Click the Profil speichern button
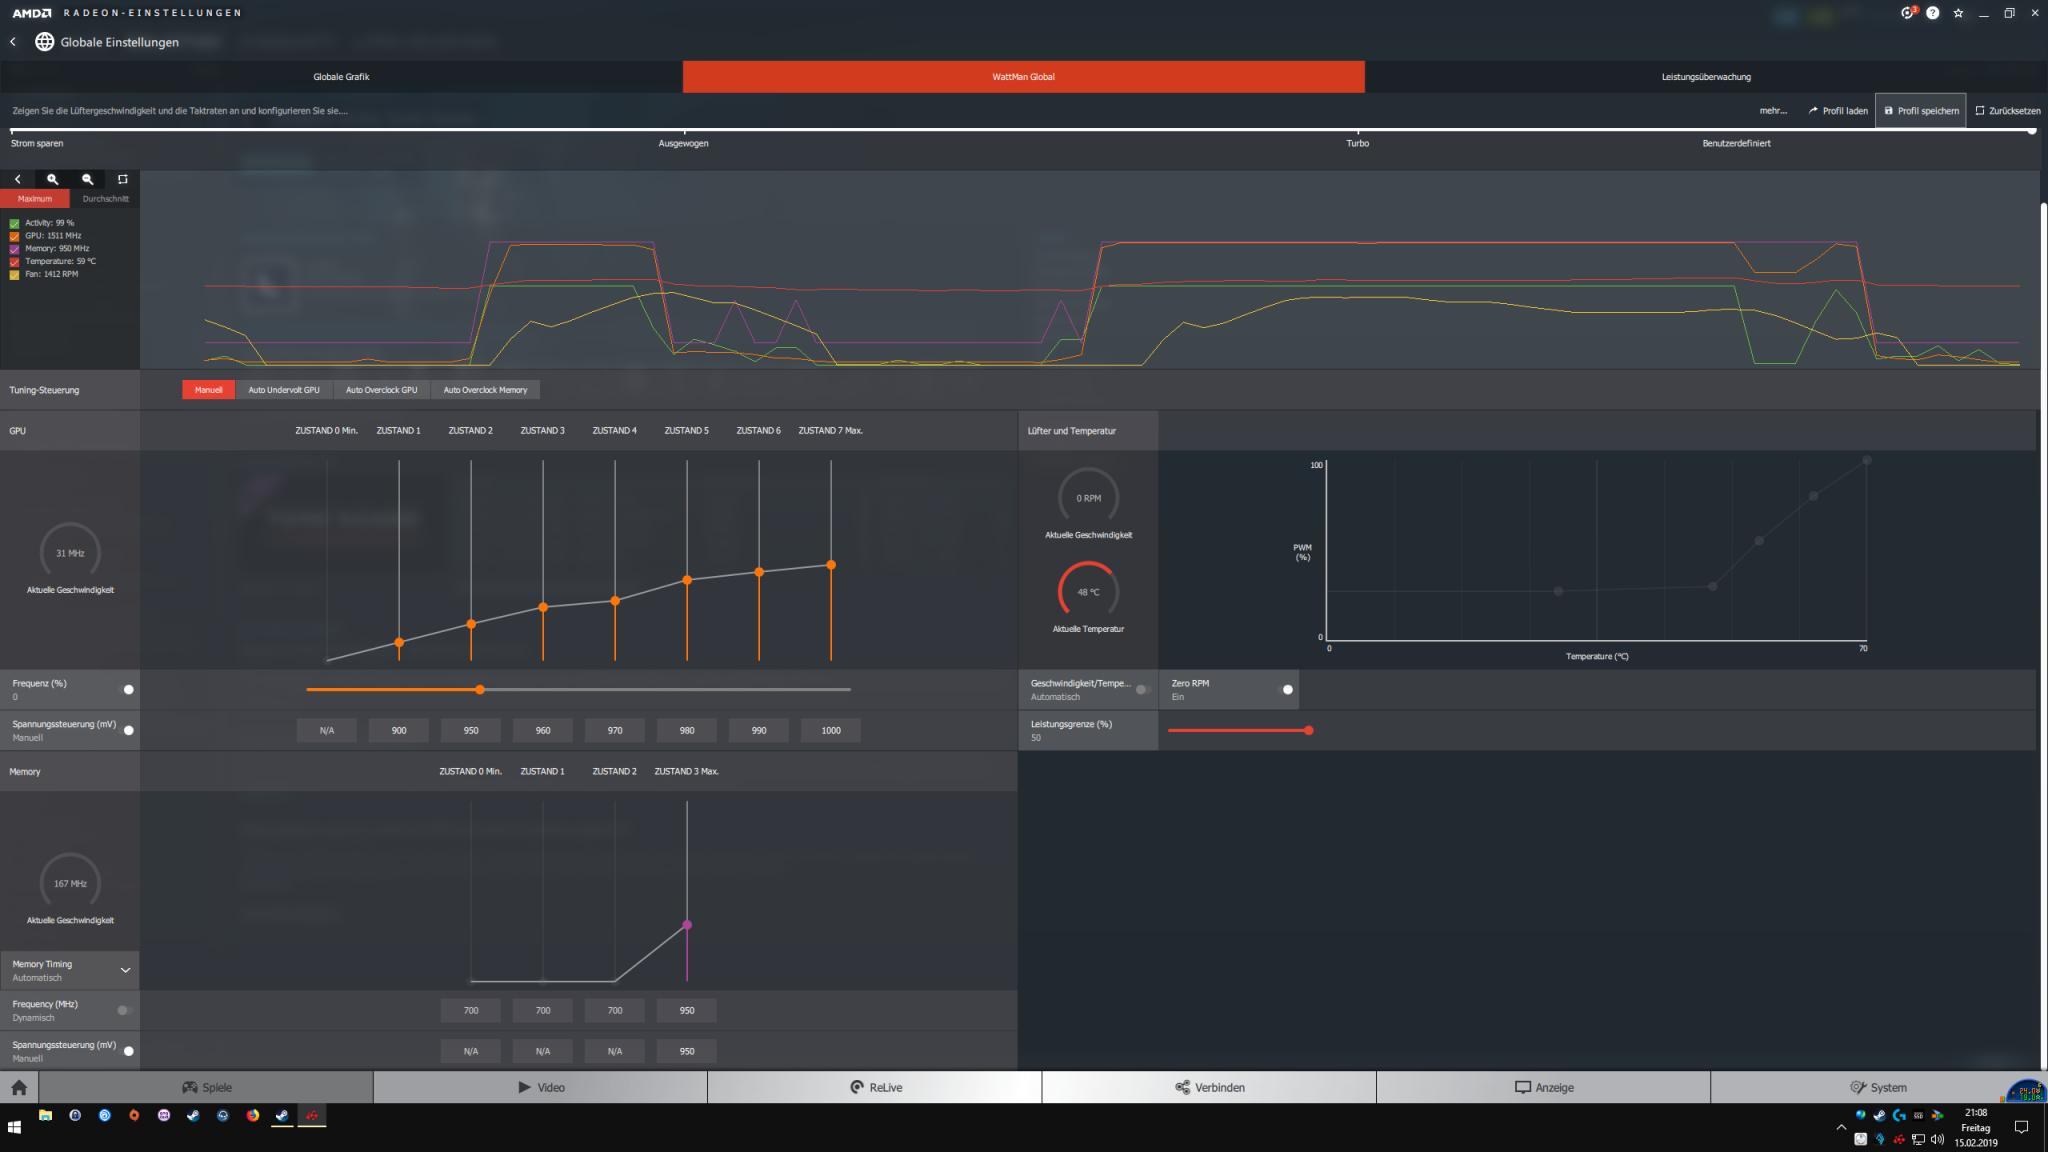 pos(1921,111)
